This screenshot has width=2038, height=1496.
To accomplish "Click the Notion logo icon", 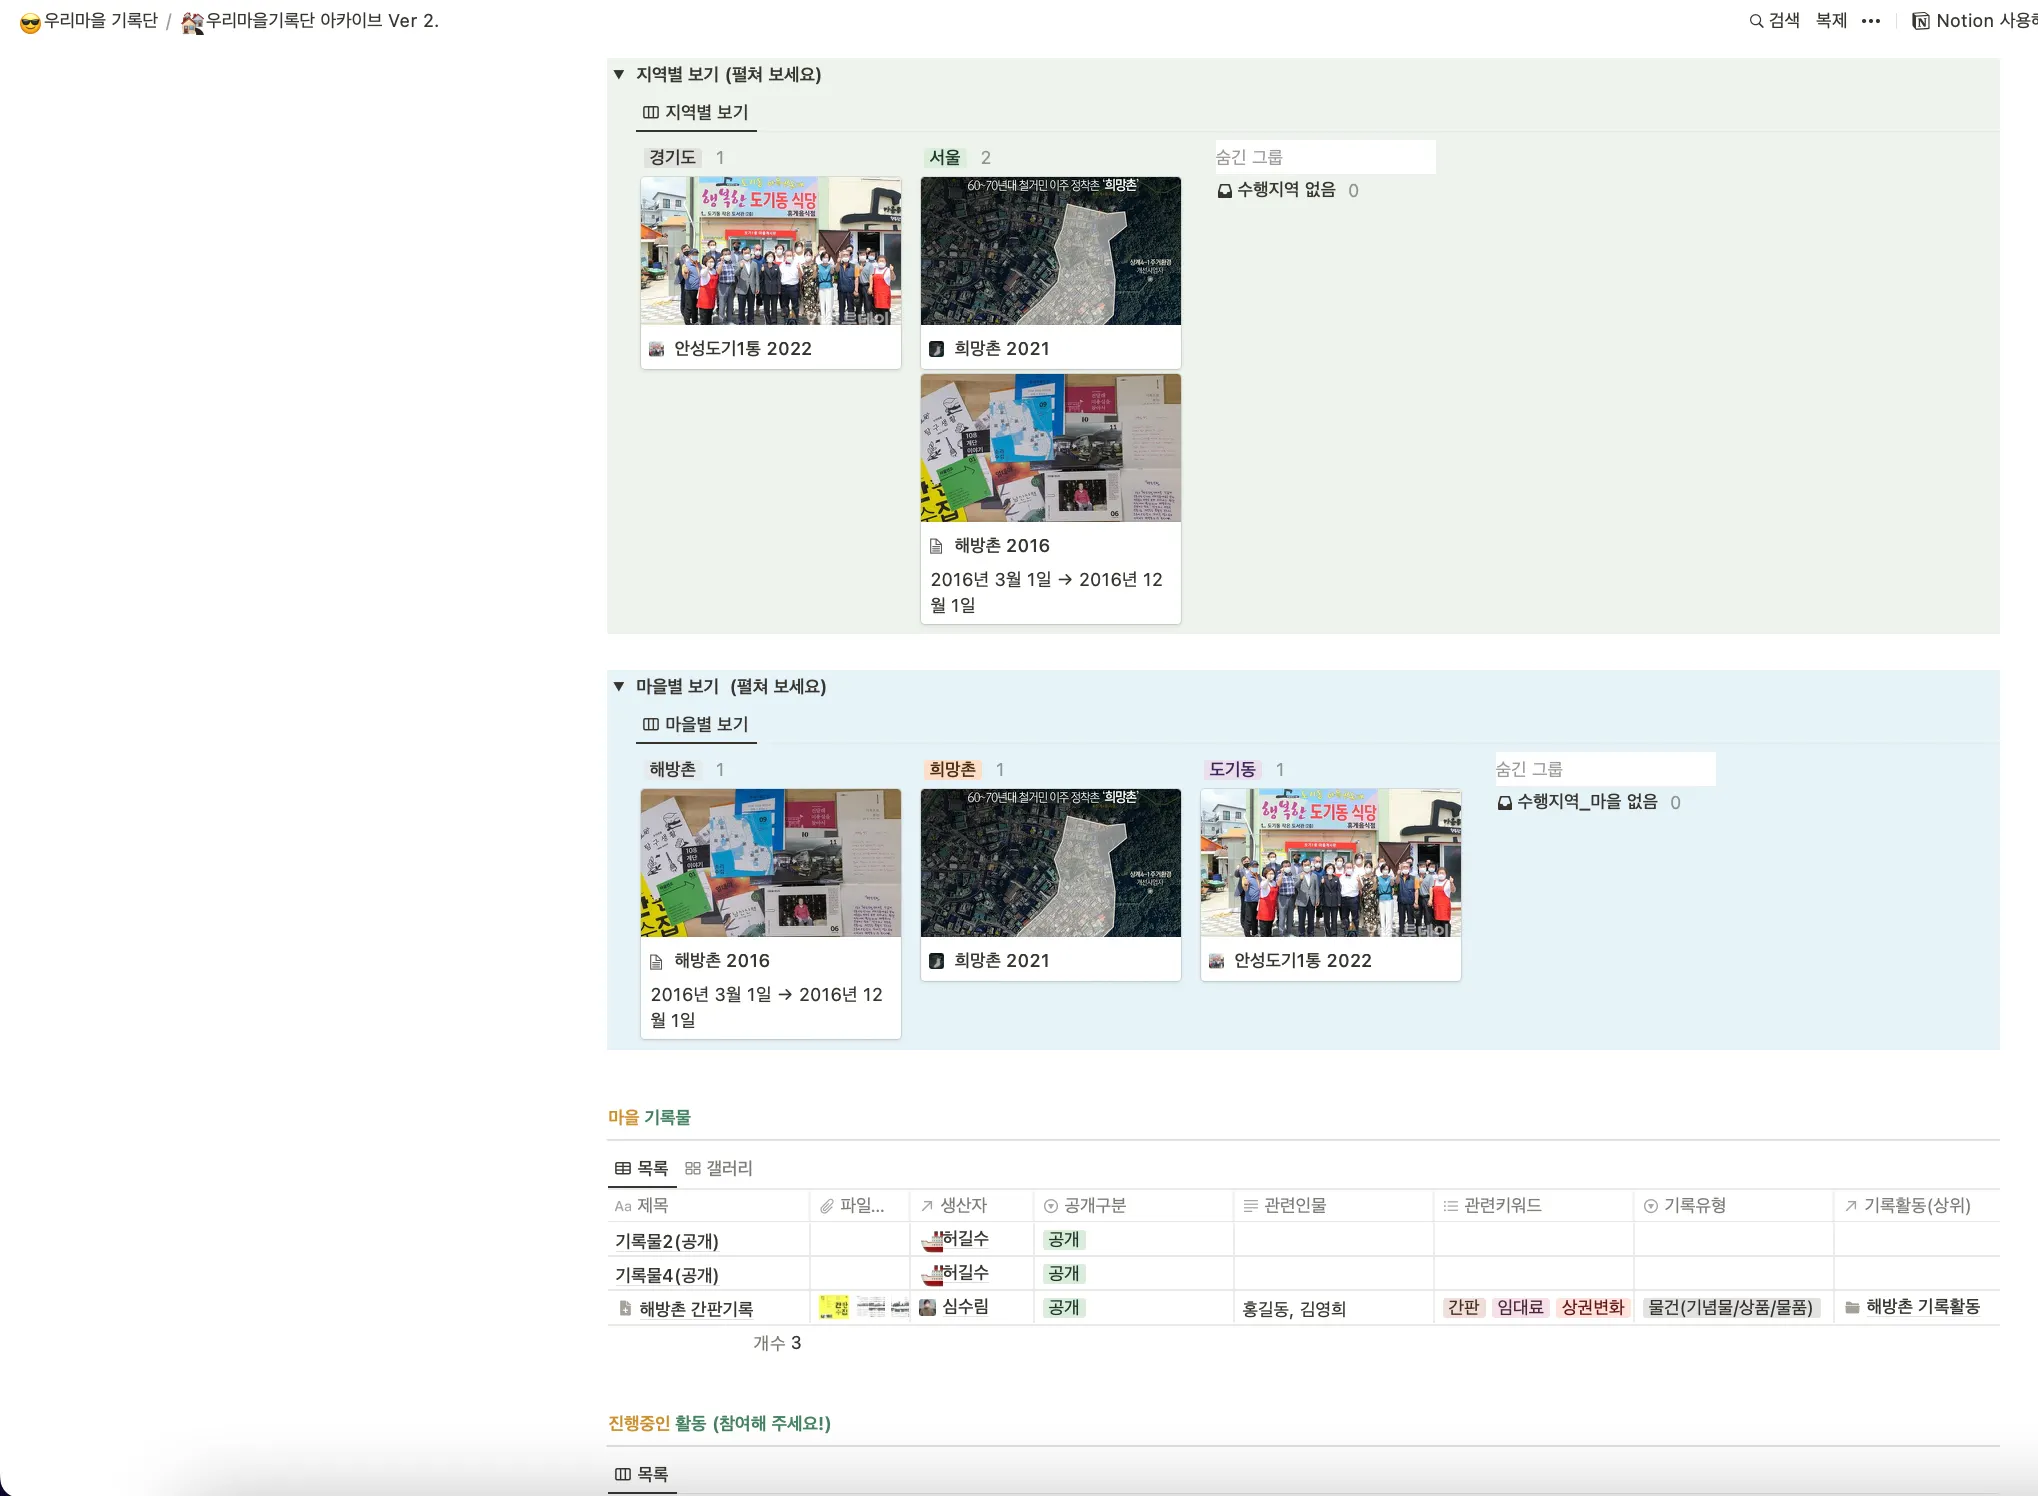I will coord(1920,21).
